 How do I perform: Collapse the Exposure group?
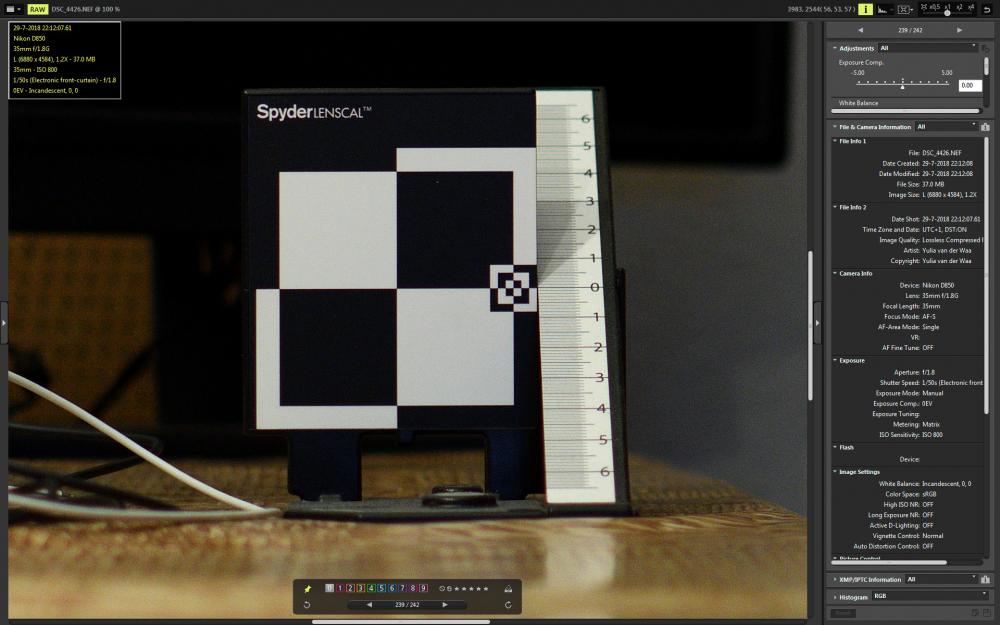(x=835, y=360)
